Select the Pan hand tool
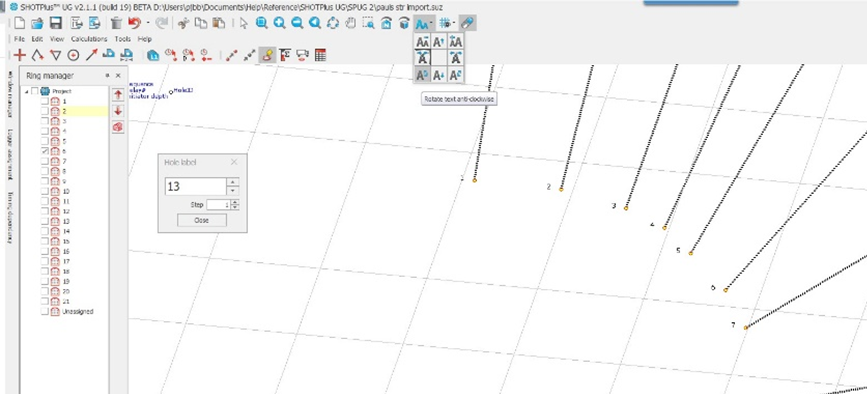The image size is (867, 394). [351, 23]
